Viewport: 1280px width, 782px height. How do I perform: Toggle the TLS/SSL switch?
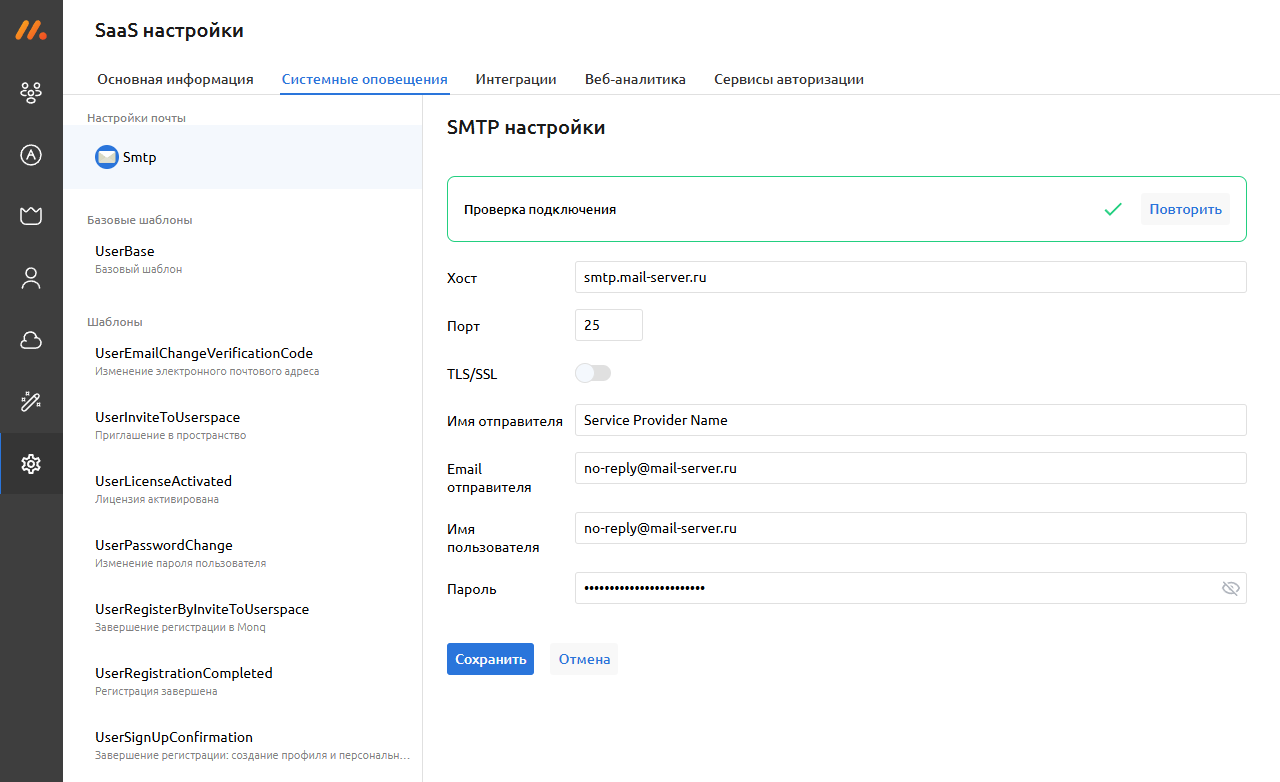point(593,373)
